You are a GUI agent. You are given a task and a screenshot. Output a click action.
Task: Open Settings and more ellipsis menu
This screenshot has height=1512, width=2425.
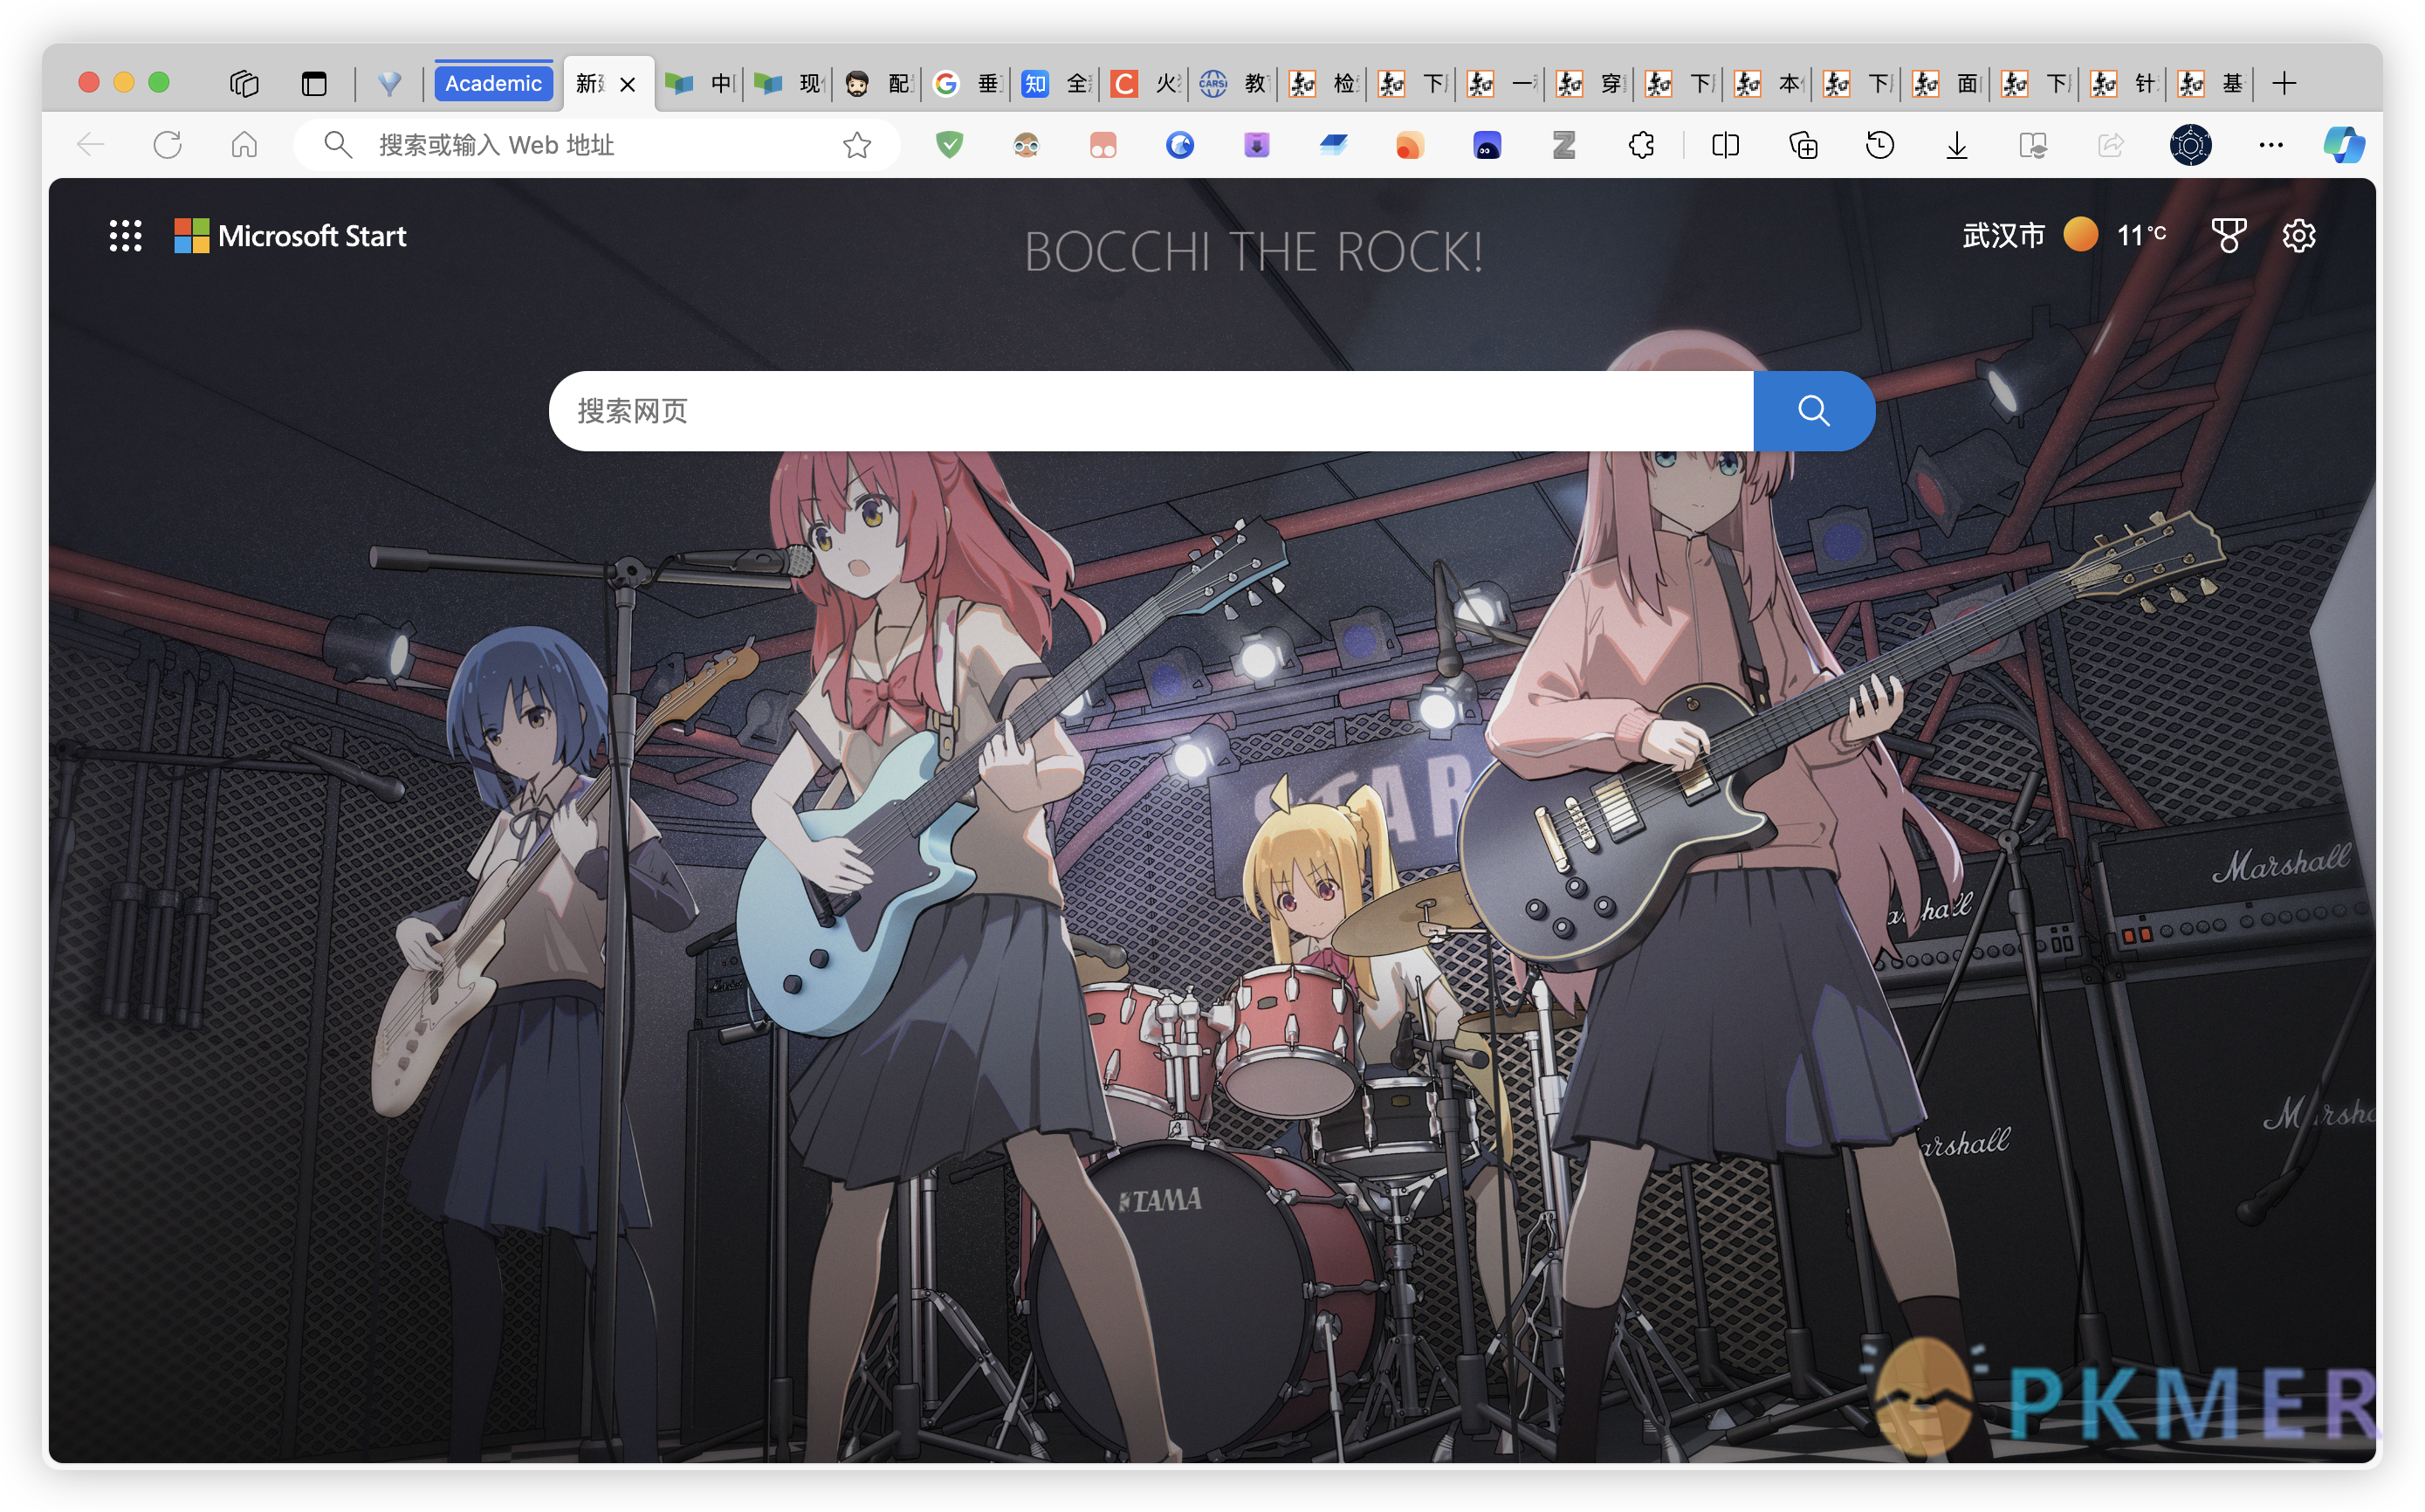pyautogui.click(x=2270, y=145)
